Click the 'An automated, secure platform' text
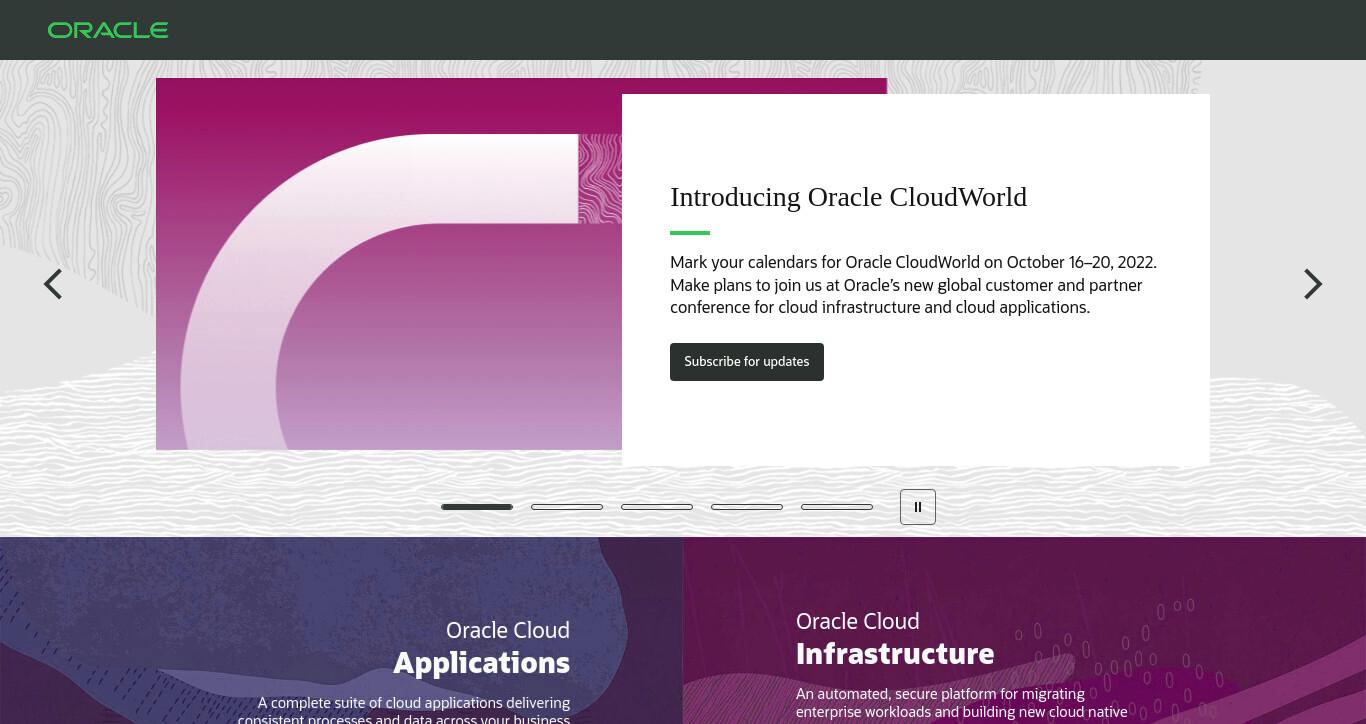The image size is (1366, 724). coord(962,703)
